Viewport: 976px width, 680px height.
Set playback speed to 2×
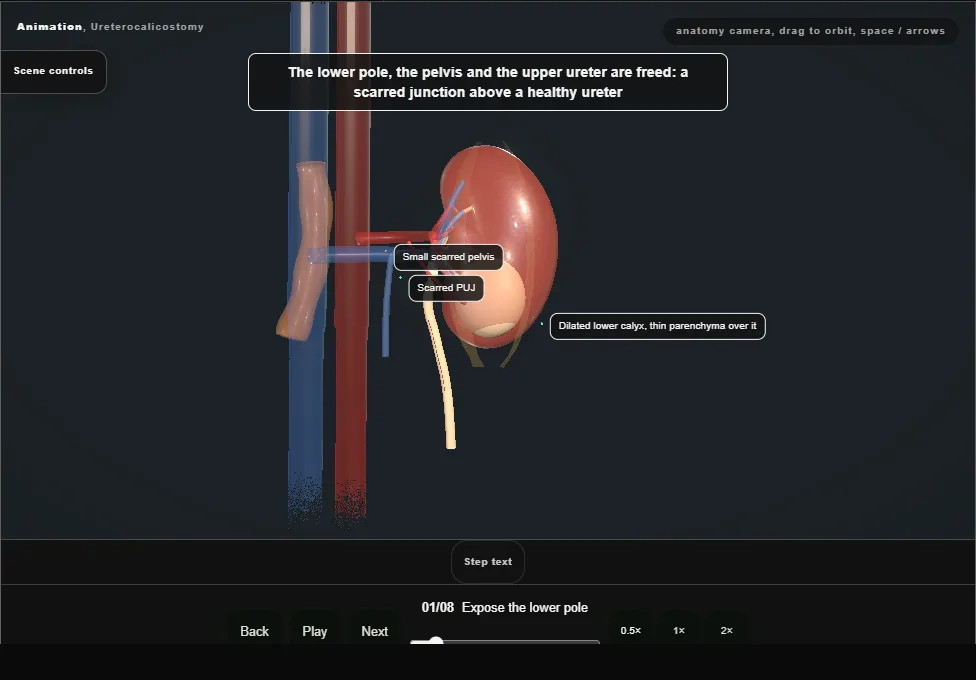click(x=726, y=630)
